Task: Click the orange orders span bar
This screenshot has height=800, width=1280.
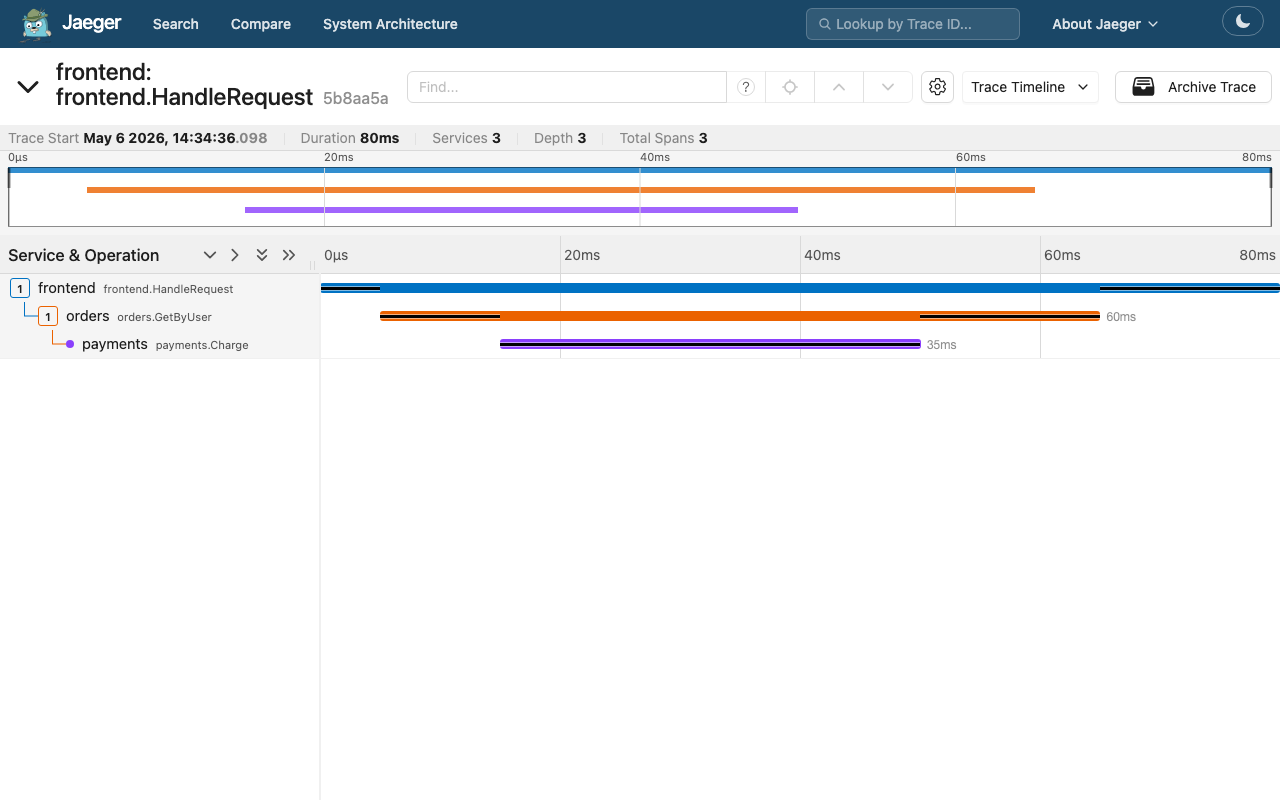Action: 740,316
